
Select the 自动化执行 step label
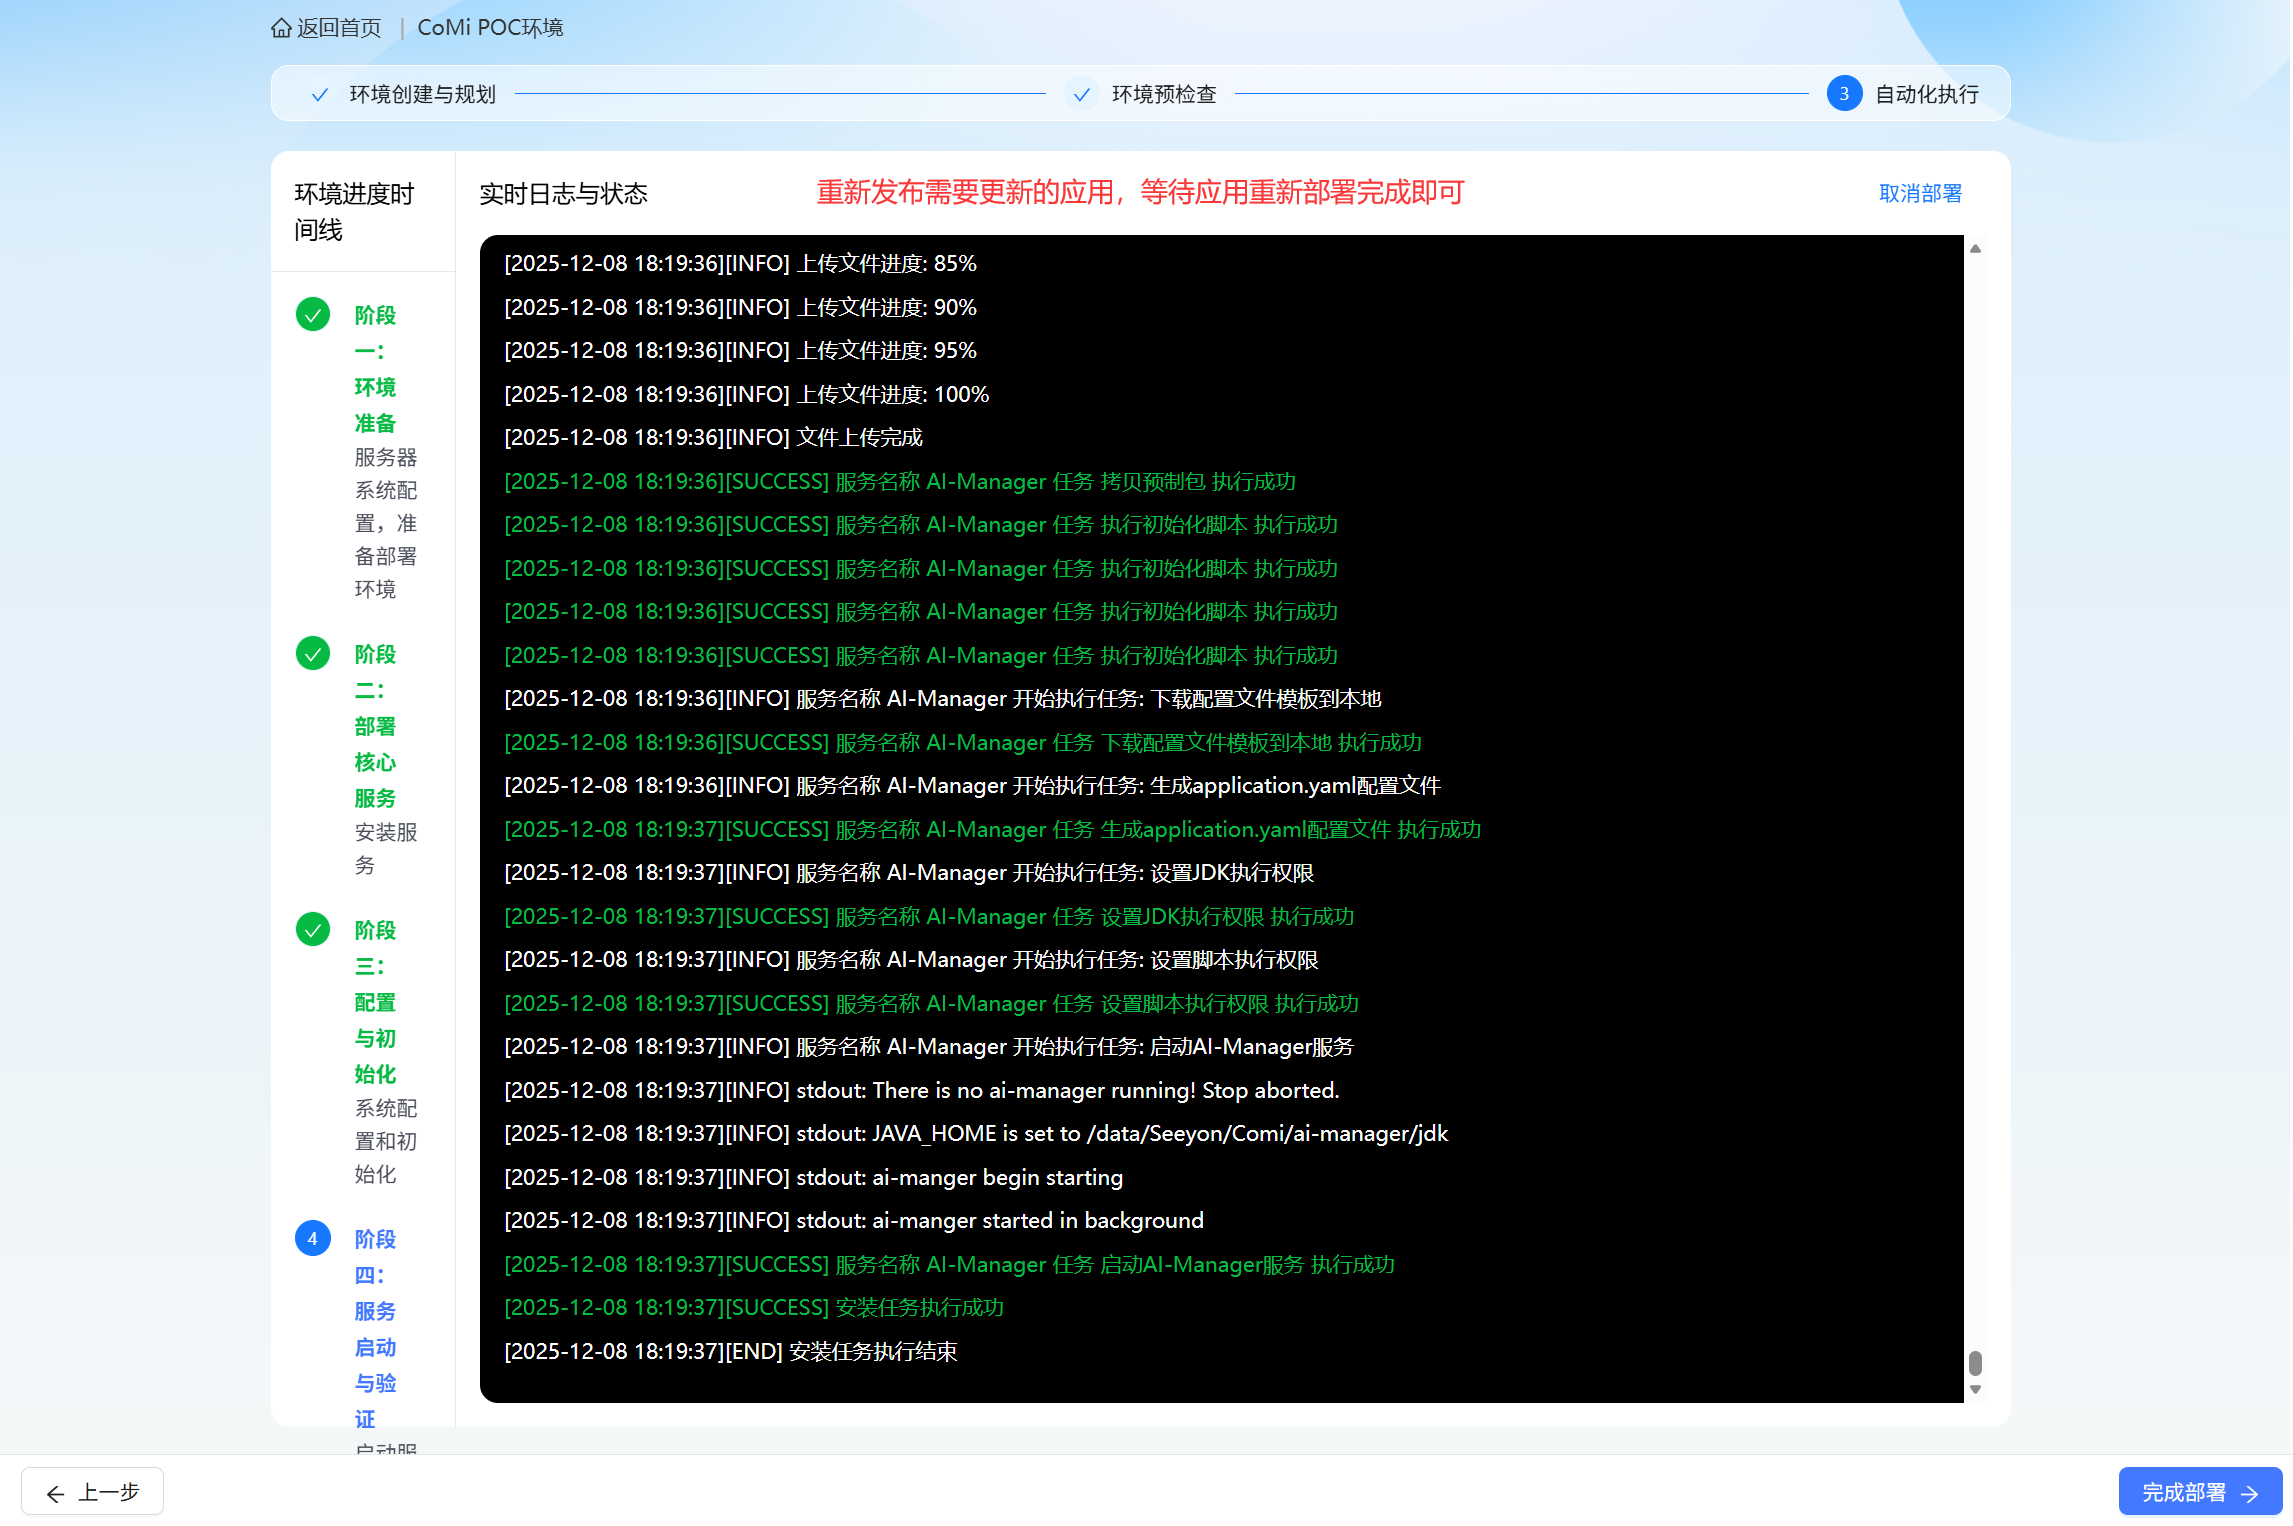coord(1926,95)
